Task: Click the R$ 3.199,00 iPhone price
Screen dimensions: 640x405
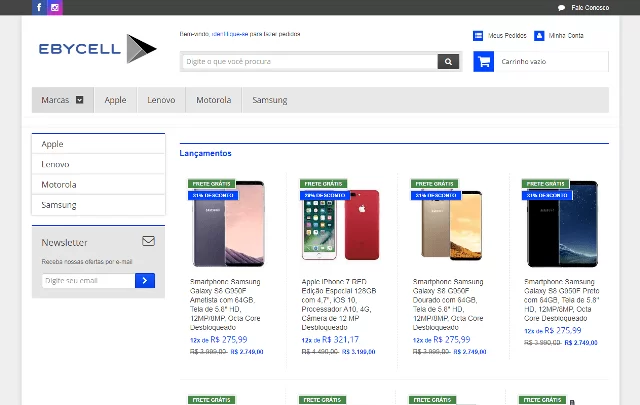Action: pos(358,352)
